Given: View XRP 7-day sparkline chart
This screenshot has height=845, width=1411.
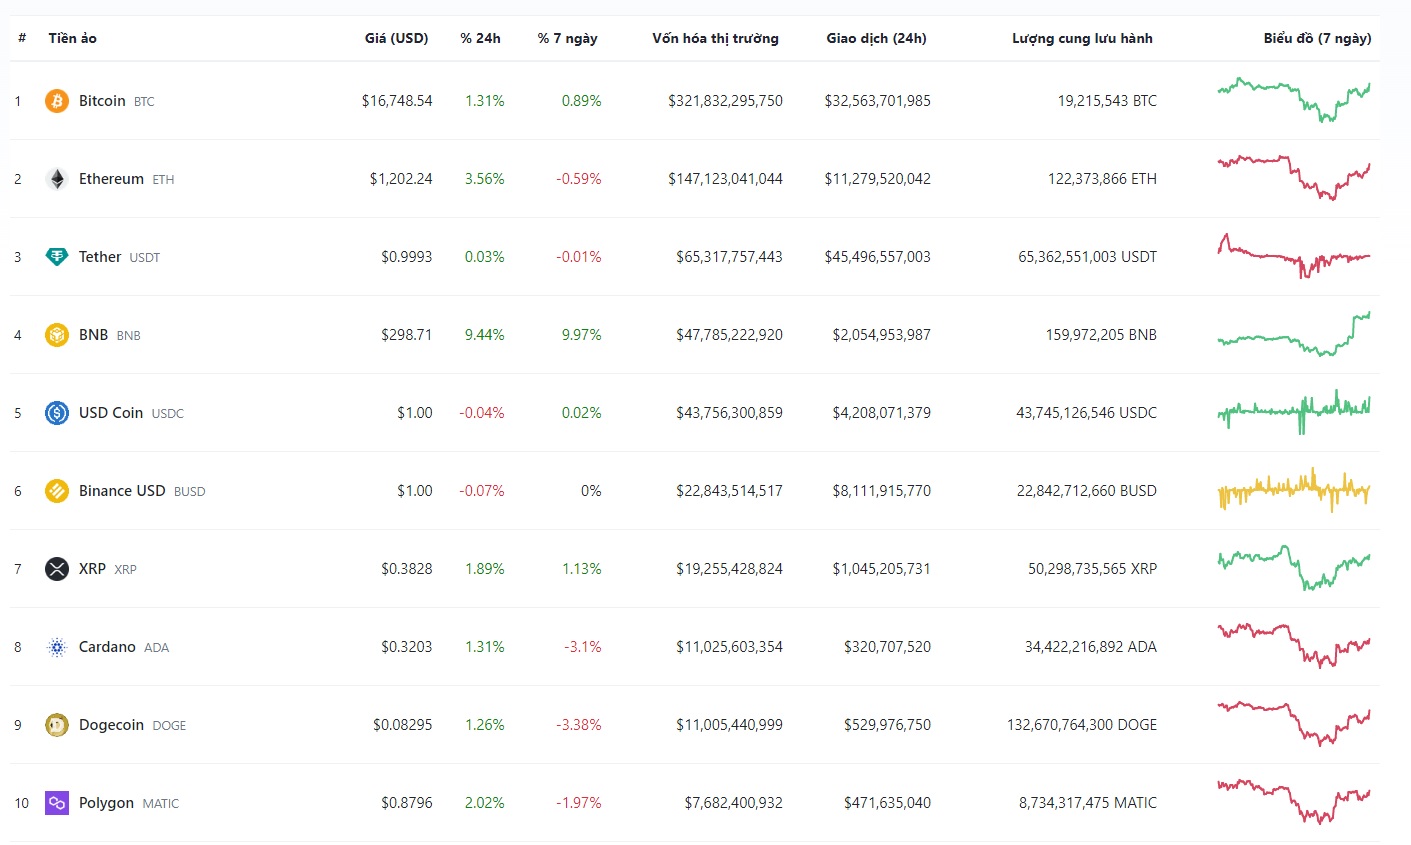Looking at the screenshot, I should [x=1294, y=568].
